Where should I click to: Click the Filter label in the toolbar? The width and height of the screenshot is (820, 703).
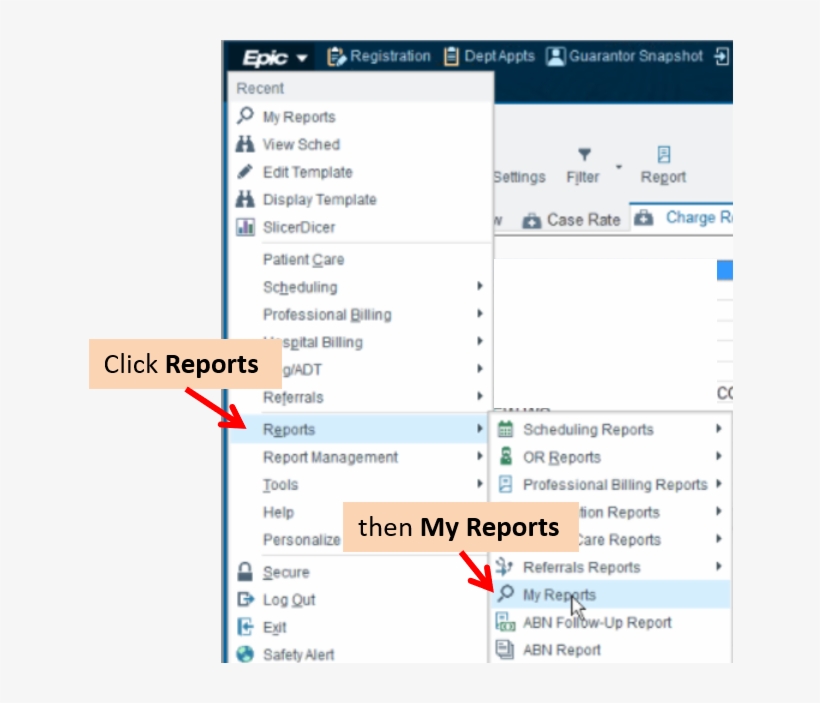tap(583, 177)
